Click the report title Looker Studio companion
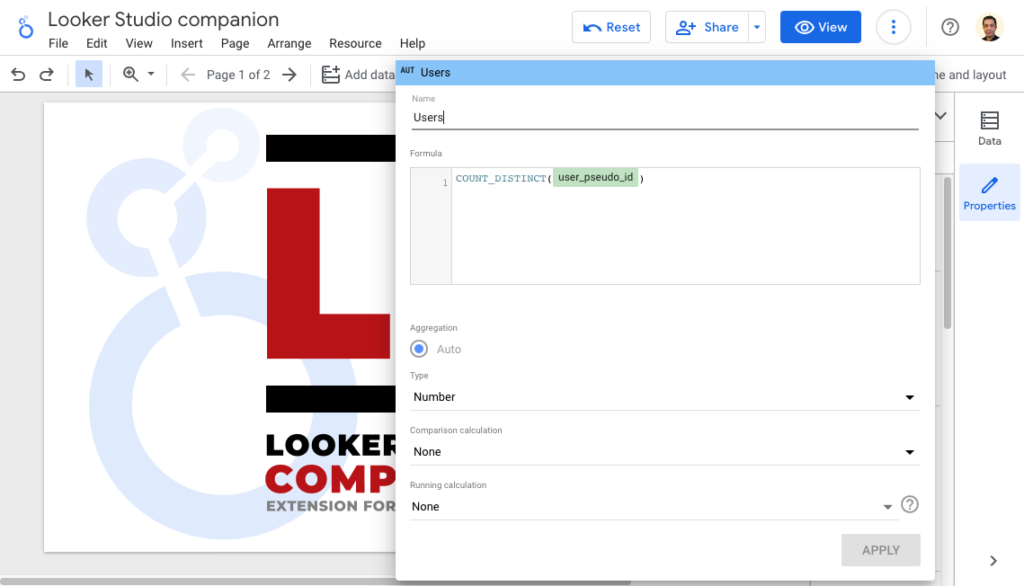 tap(163, 20)
